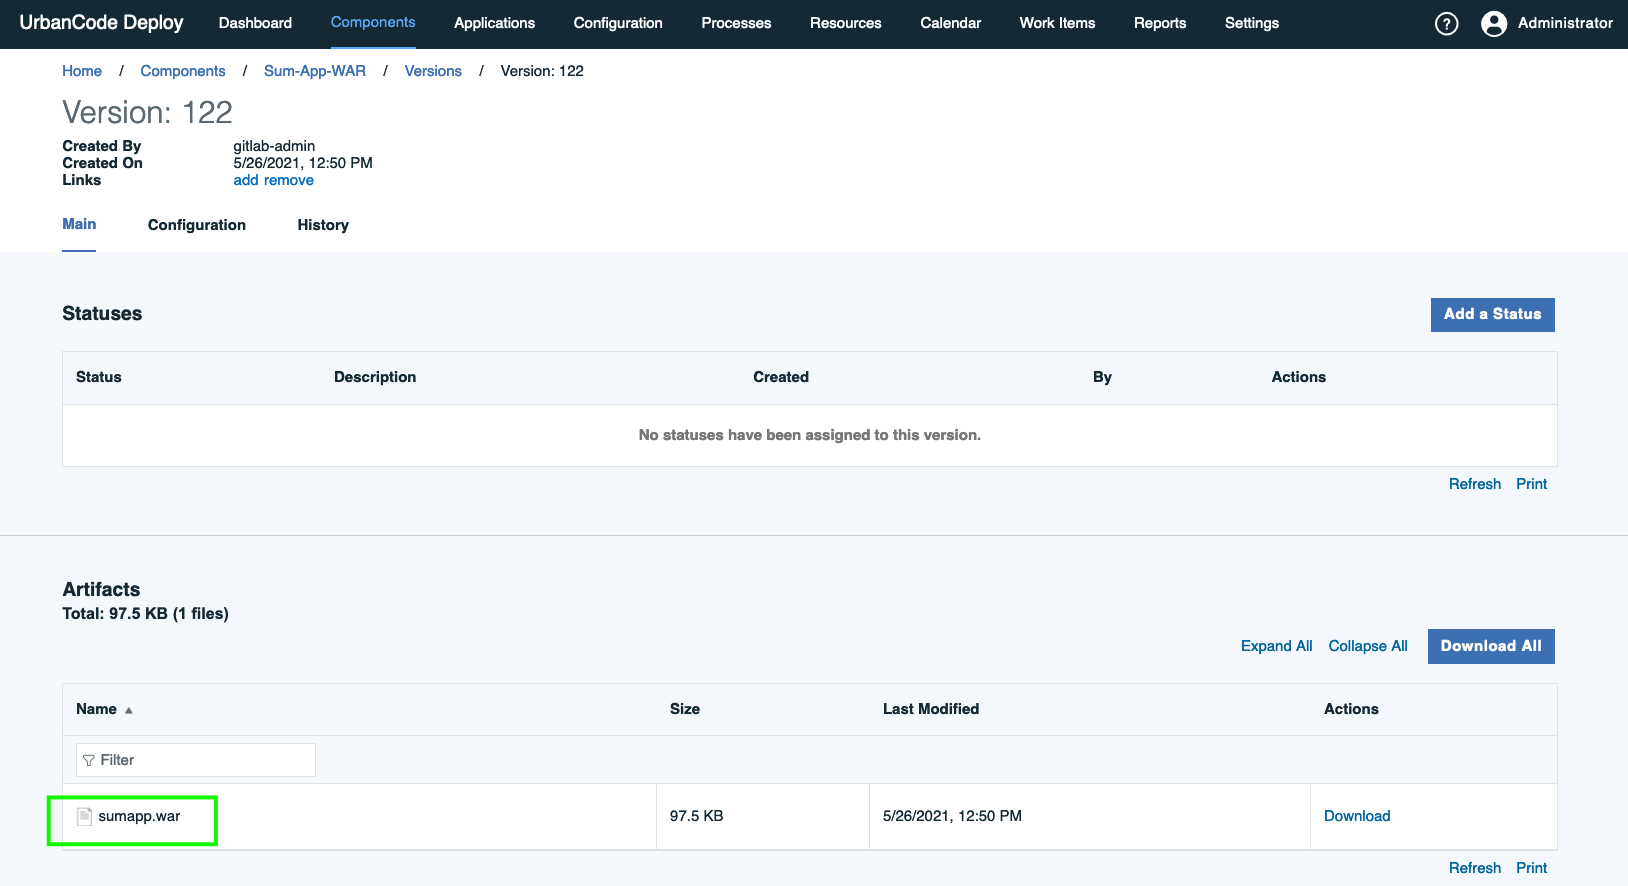
Task: Click the artifact Filter input field
Action: (196, 760)
